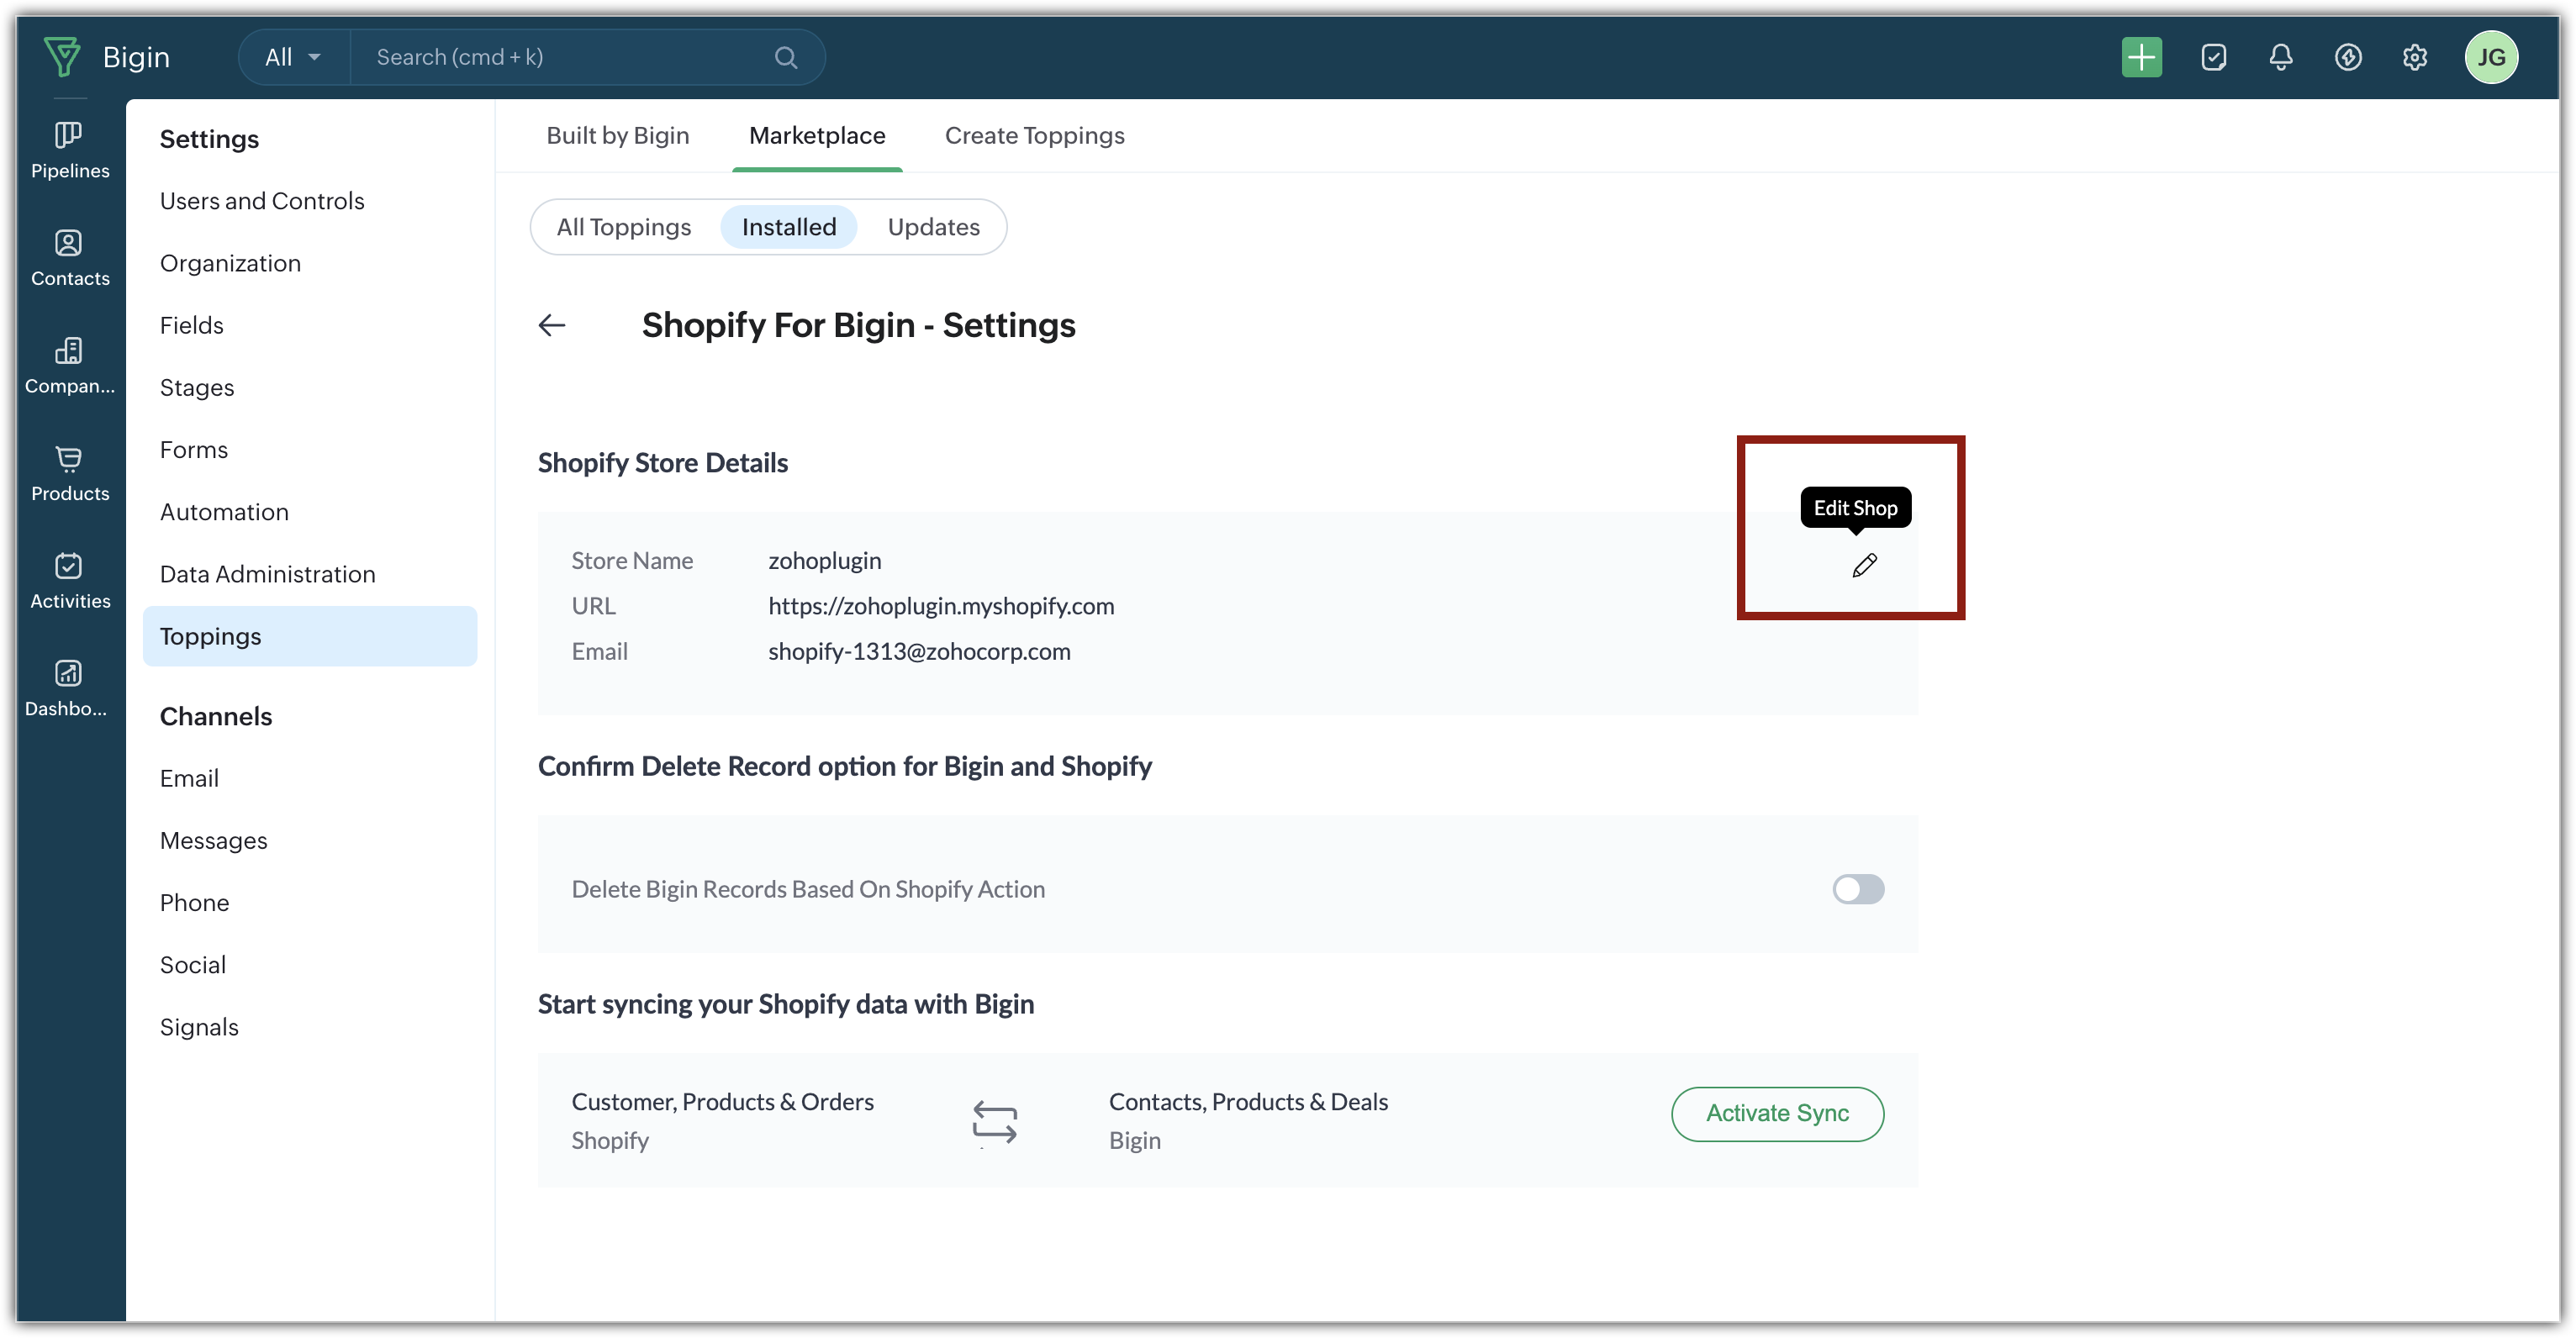Click the search magnifier icon
This screenshot has width=2576, height=1338.
tap(786, 57)
